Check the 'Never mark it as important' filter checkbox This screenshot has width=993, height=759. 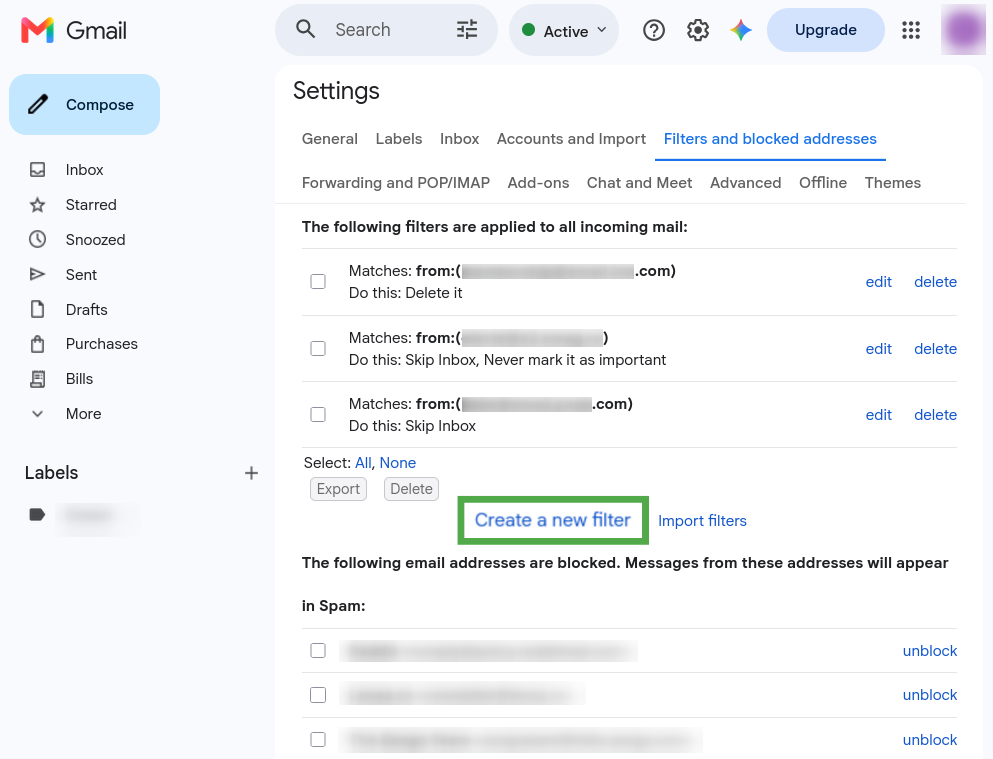click(318, 349)
